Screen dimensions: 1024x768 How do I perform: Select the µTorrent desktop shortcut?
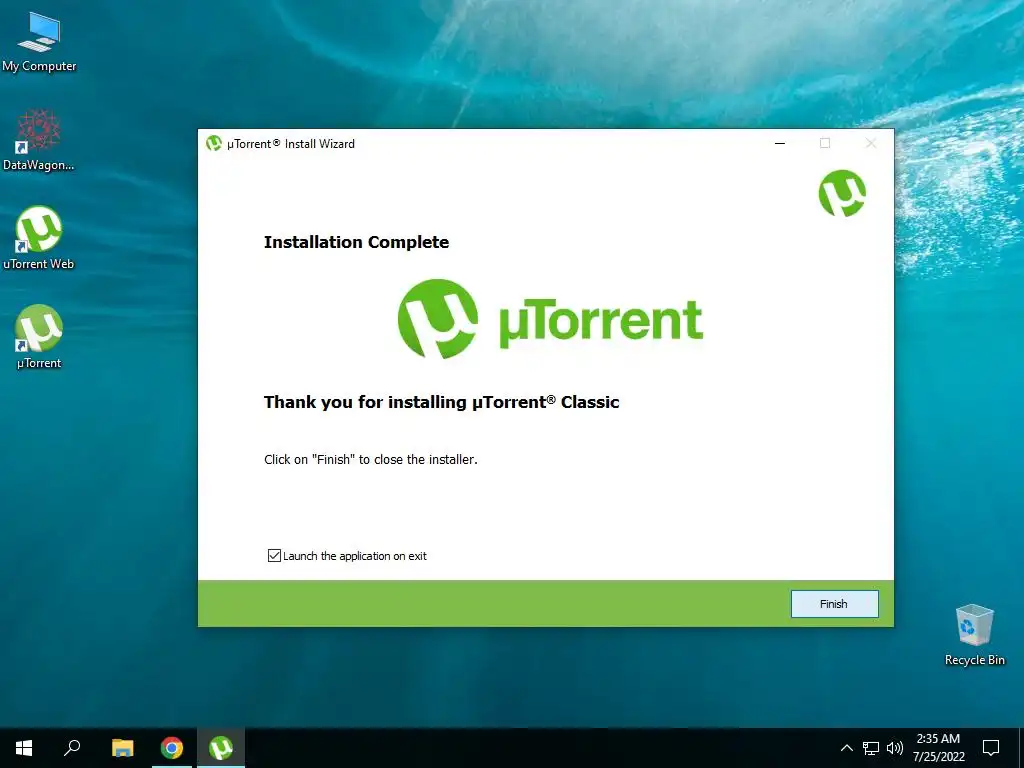point(39,338)
